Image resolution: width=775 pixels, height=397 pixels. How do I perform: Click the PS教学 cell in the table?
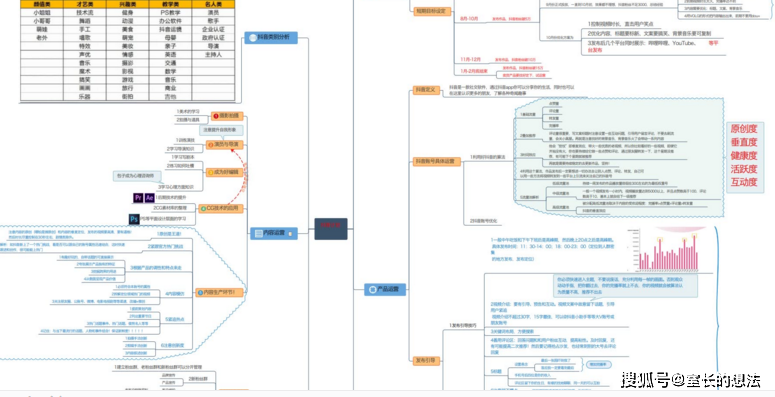click(x=170, y=12)
